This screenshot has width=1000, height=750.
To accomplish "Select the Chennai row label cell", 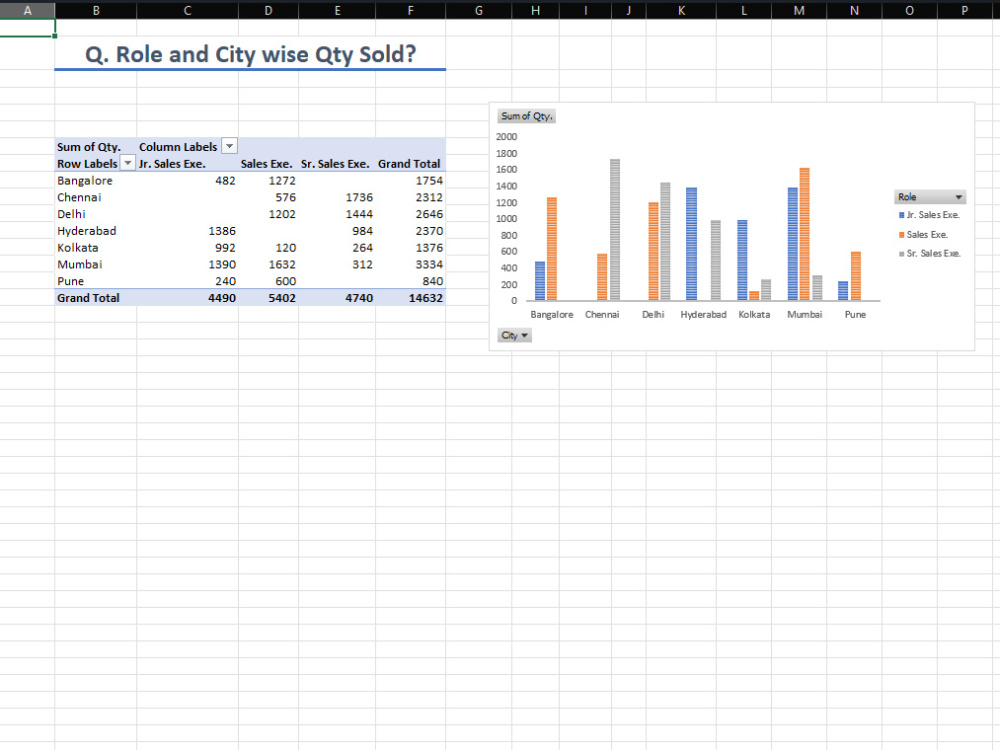I will pos(96,197).
